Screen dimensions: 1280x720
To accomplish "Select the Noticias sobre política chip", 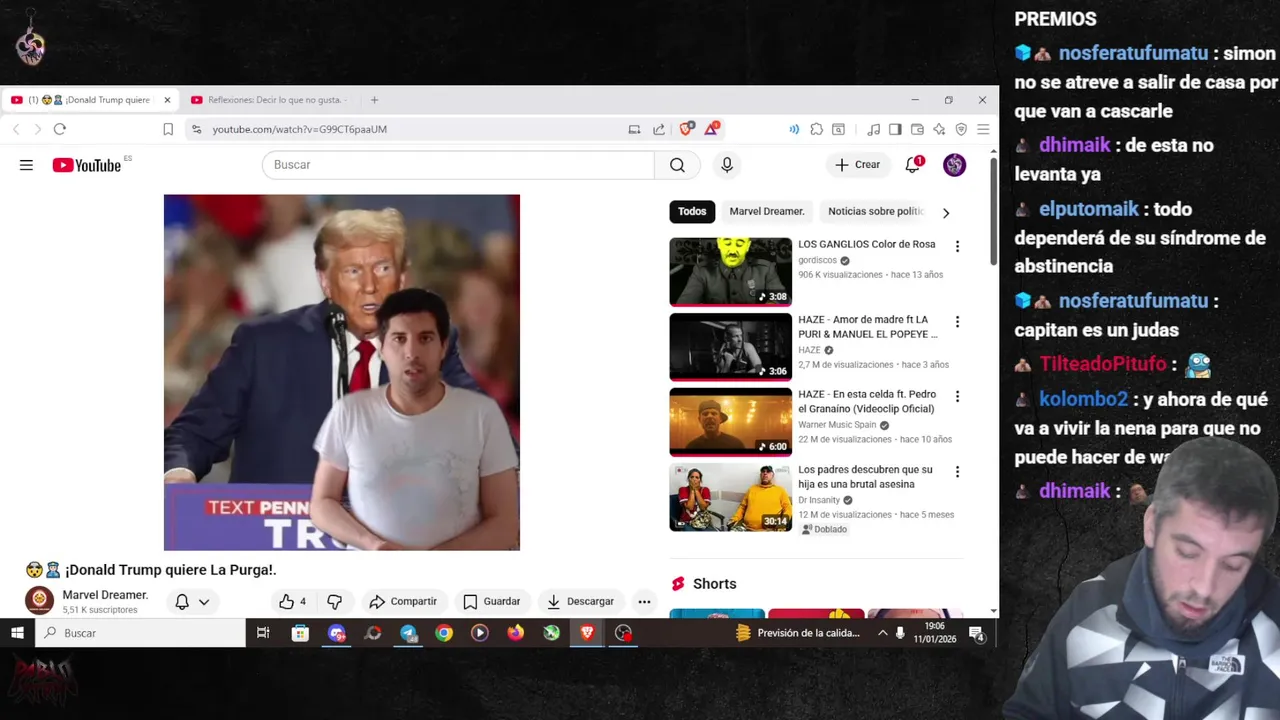I will click(875, 211).
